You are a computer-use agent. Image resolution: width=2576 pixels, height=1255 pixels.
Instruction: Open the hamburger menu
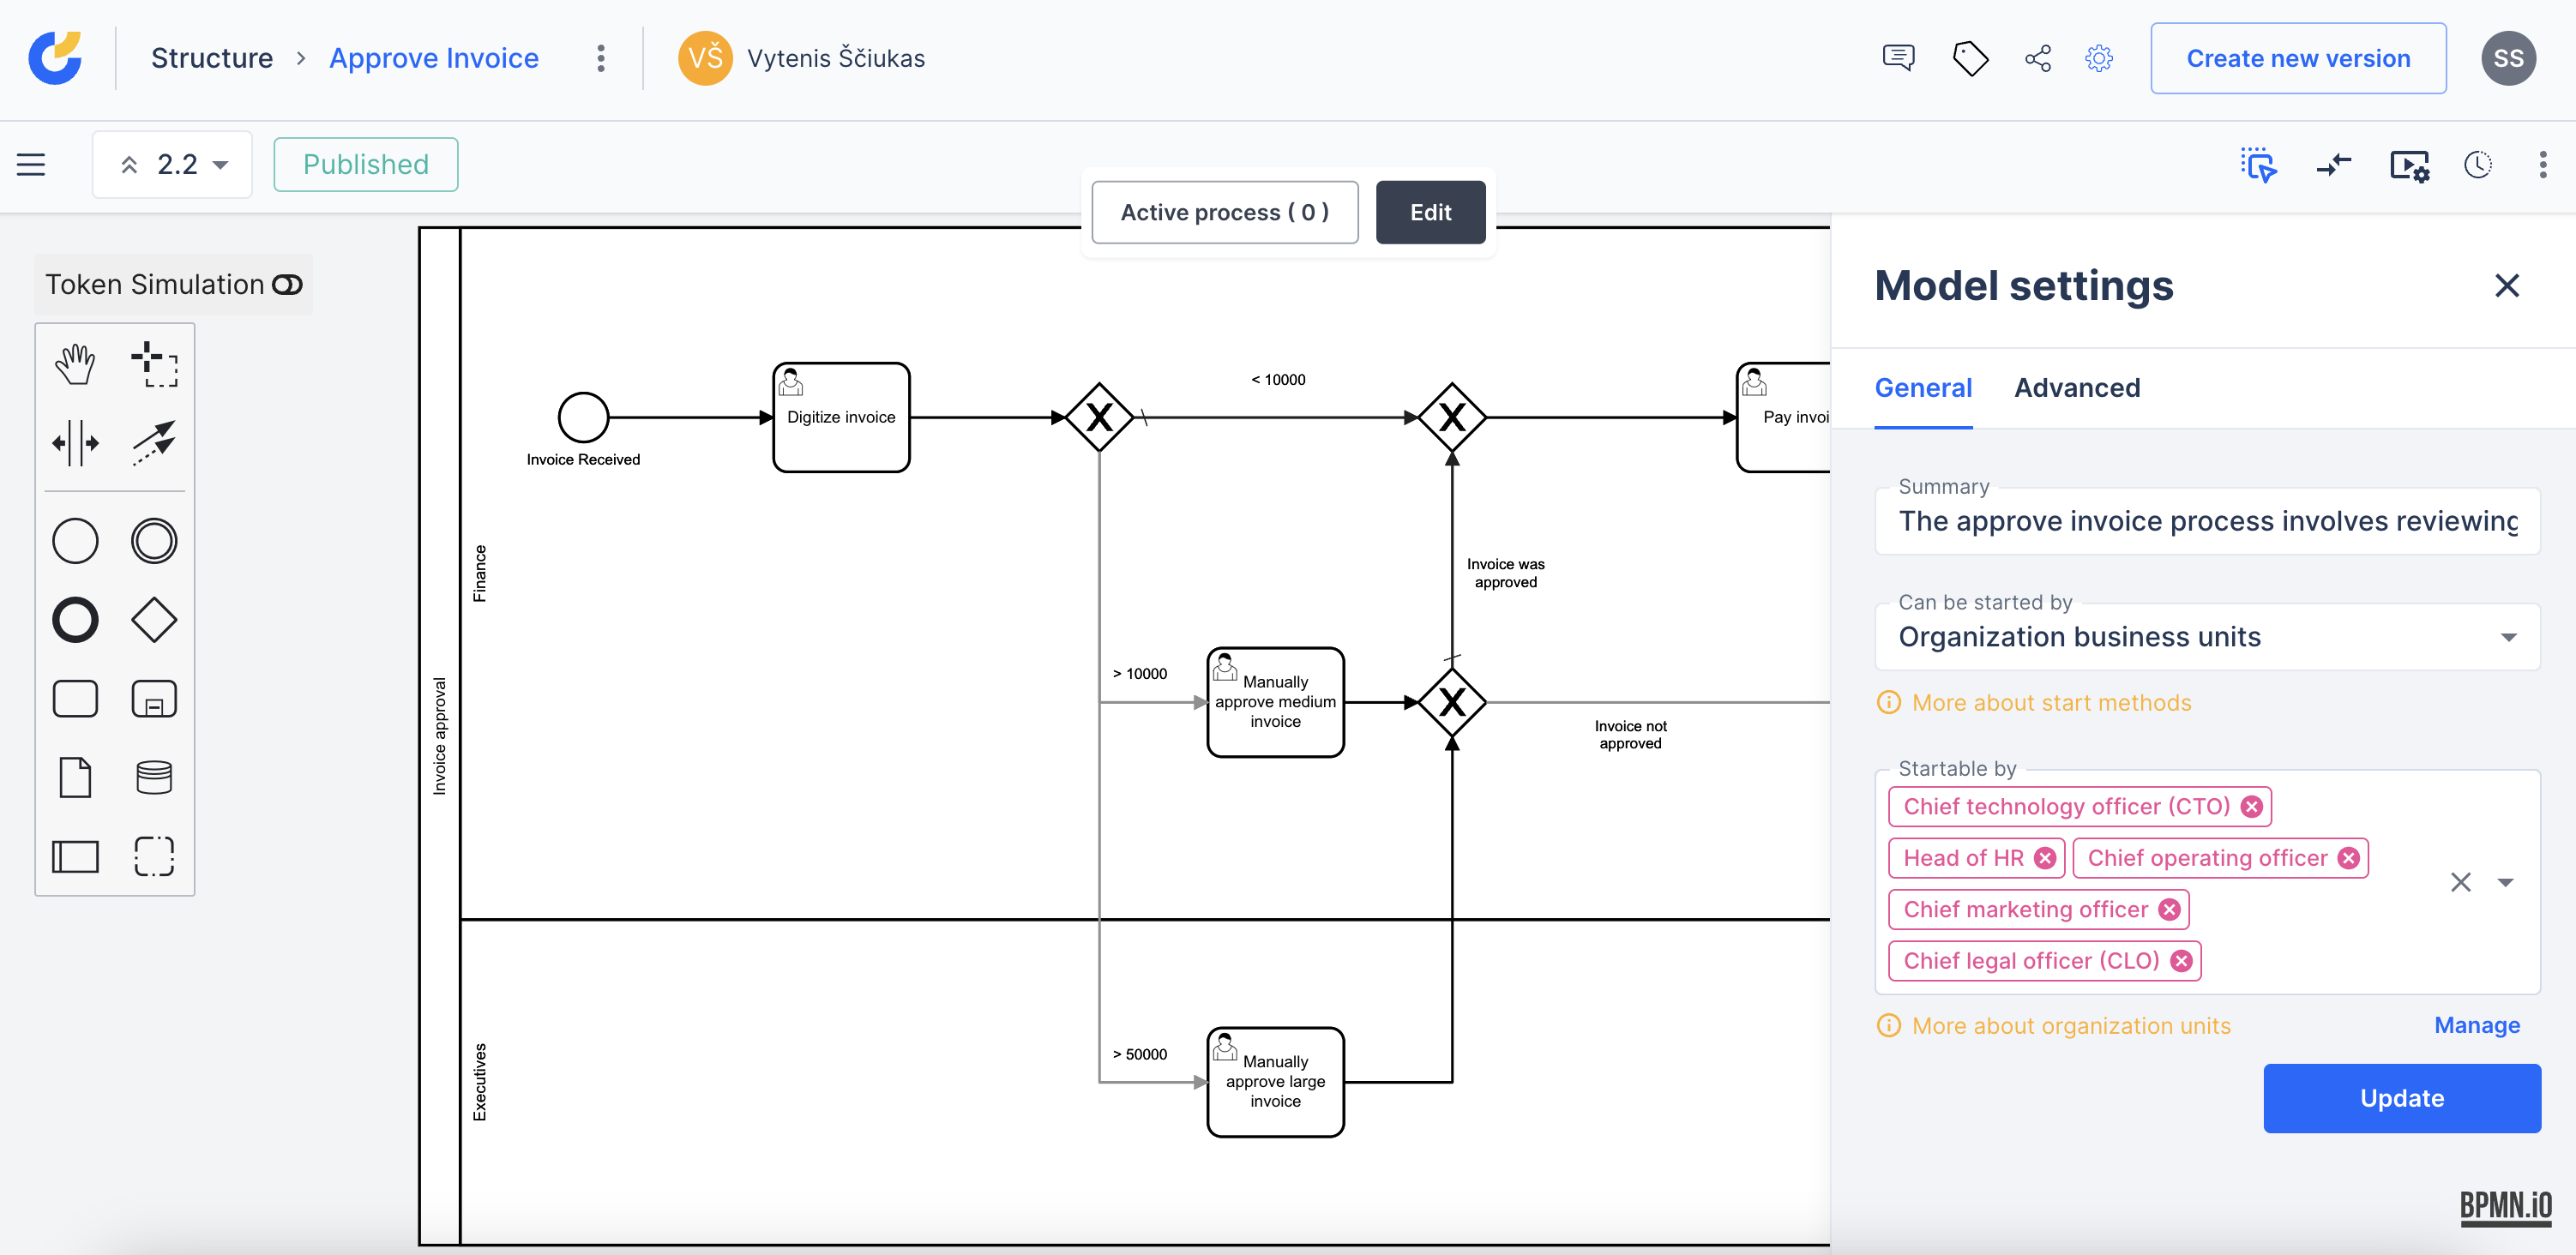tap(31, 165)
